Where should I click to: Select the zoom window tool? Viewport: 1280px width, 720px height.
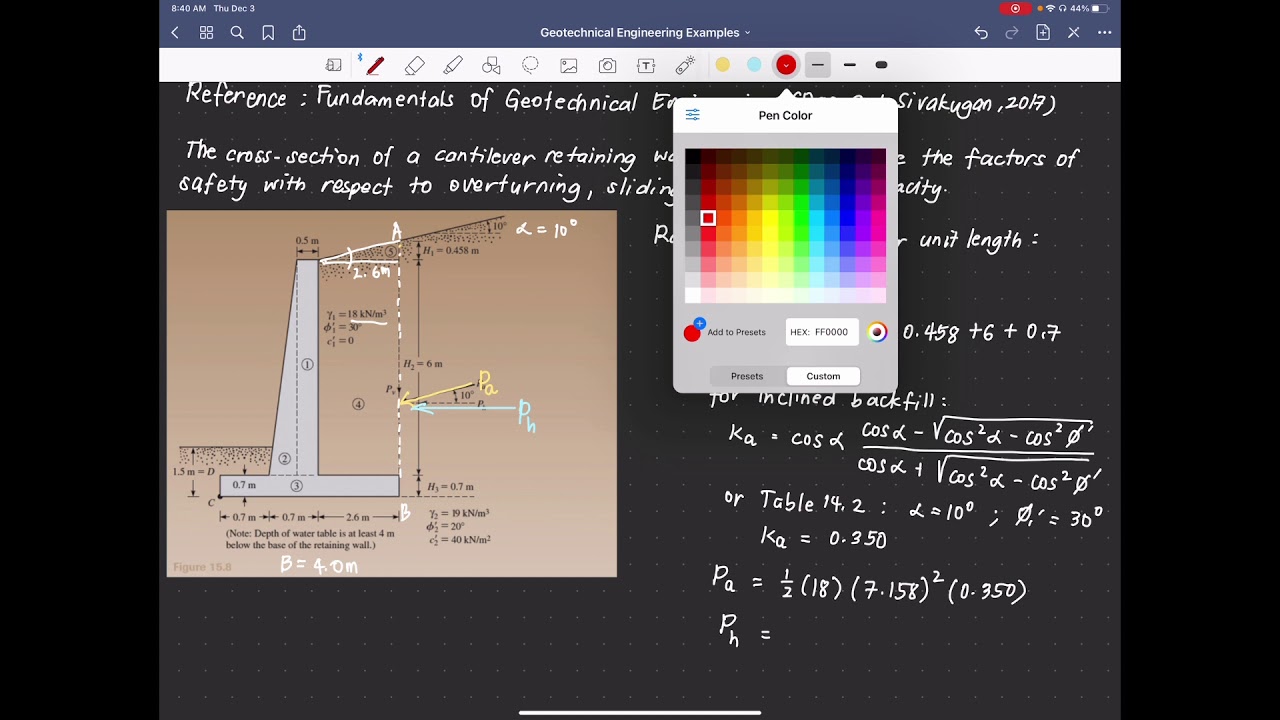pyautogui.click(x=334, y=65)
